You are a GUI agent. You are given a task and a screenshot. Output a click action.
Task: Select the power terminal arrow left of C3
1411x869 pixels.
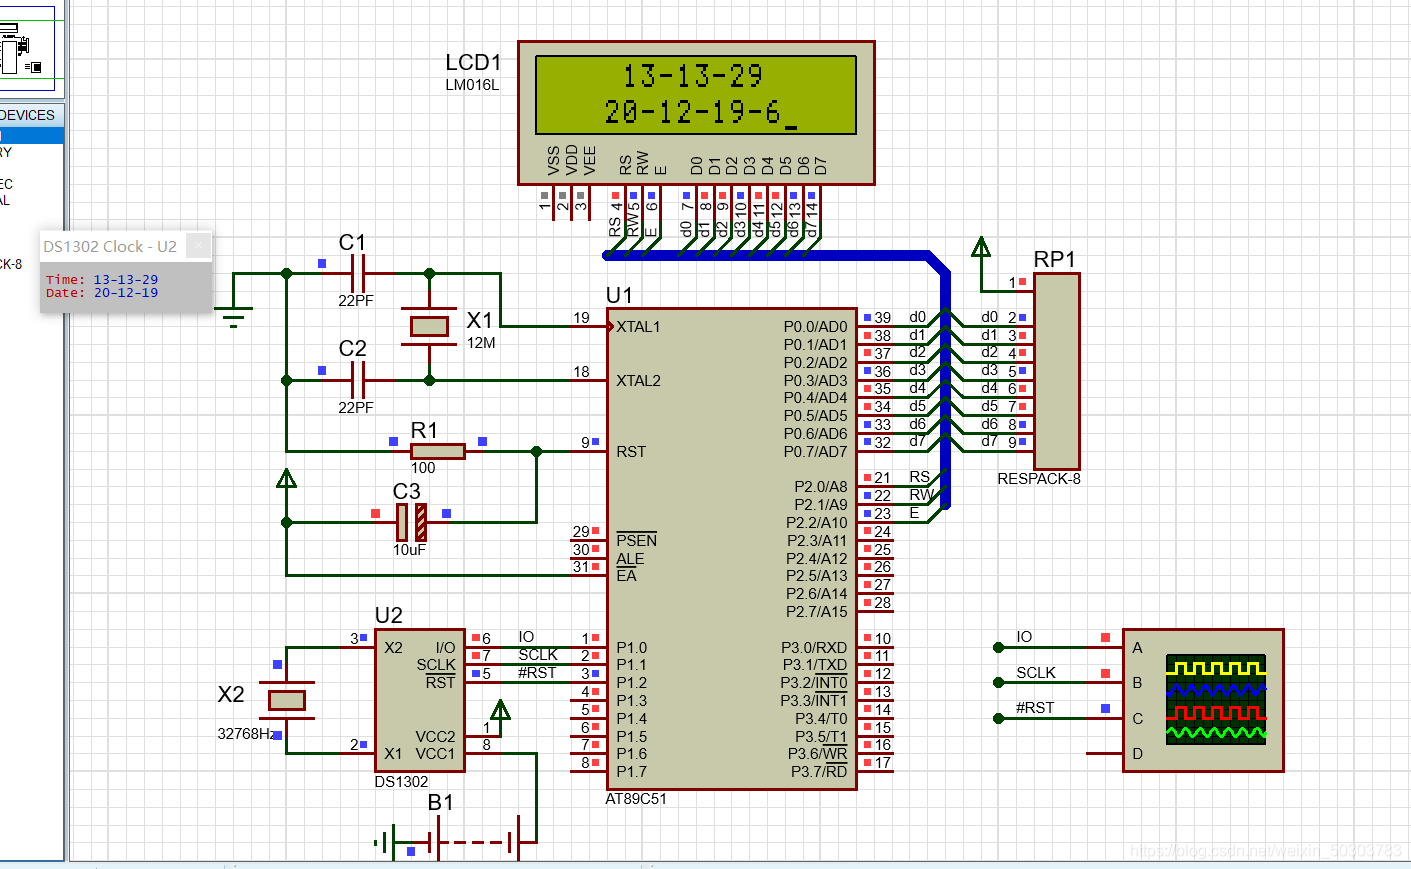(287, 478)
